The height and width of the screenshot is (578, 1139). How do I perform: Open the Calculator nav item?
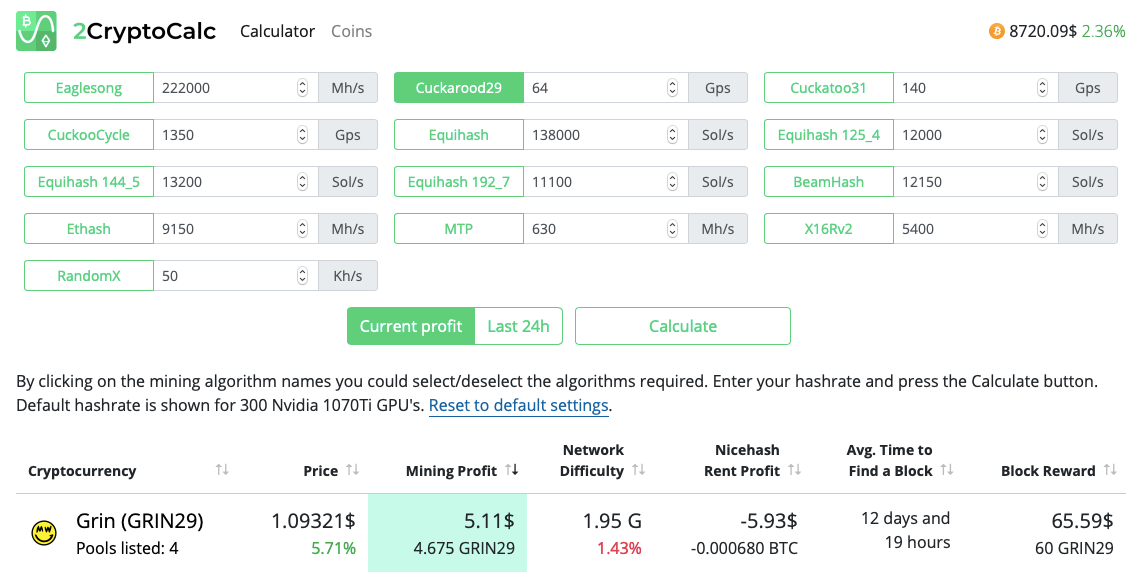[277, 31]
